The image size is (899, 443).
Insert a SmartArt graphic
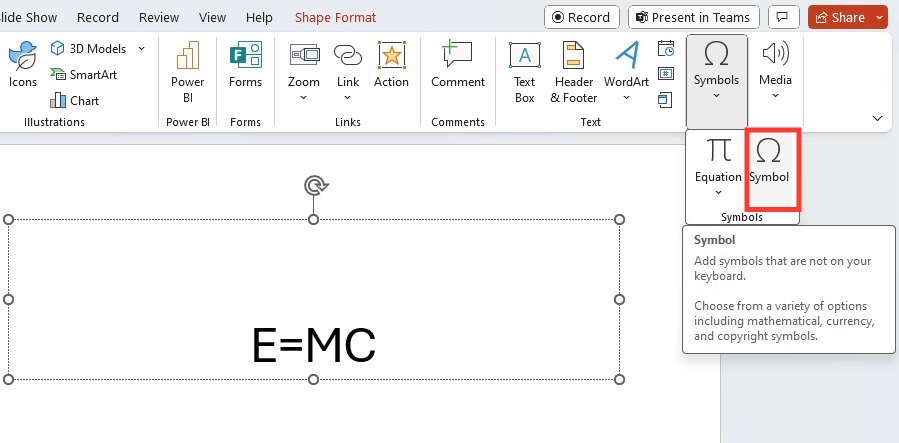pyautogui.click(x=83, y=75)
